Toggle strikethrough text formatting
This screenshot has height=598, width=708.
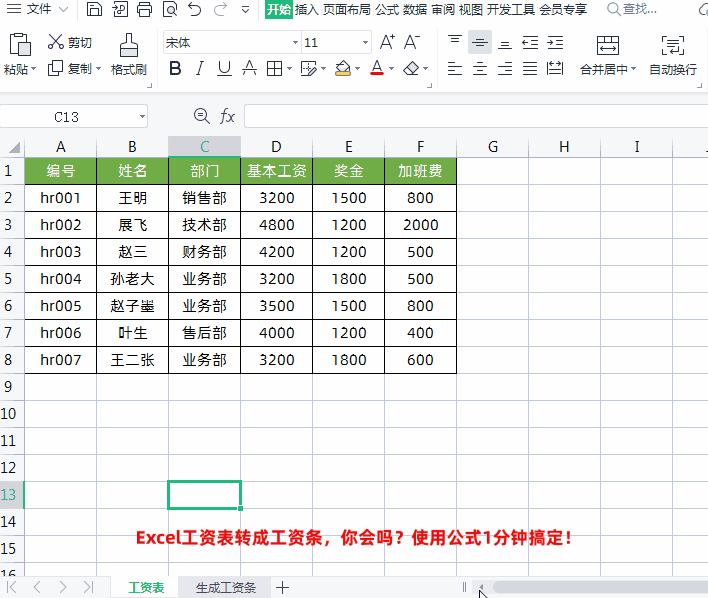[249, 69]
